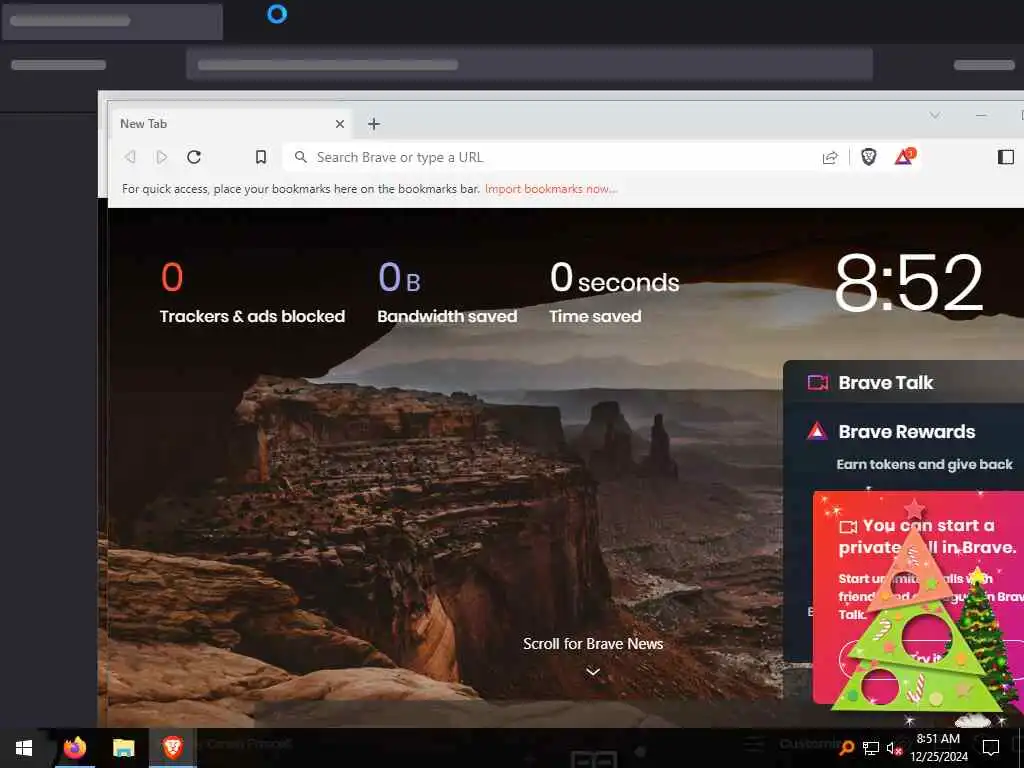Open the share icon in the address bar
Screen dimensions: 1024x768
(x=830, y=157)
